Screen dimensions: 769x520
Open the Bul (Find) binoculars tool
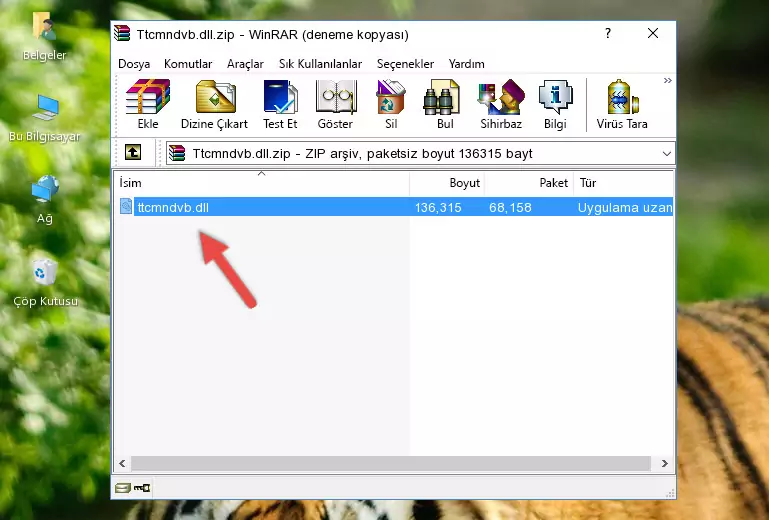[445, 104]
